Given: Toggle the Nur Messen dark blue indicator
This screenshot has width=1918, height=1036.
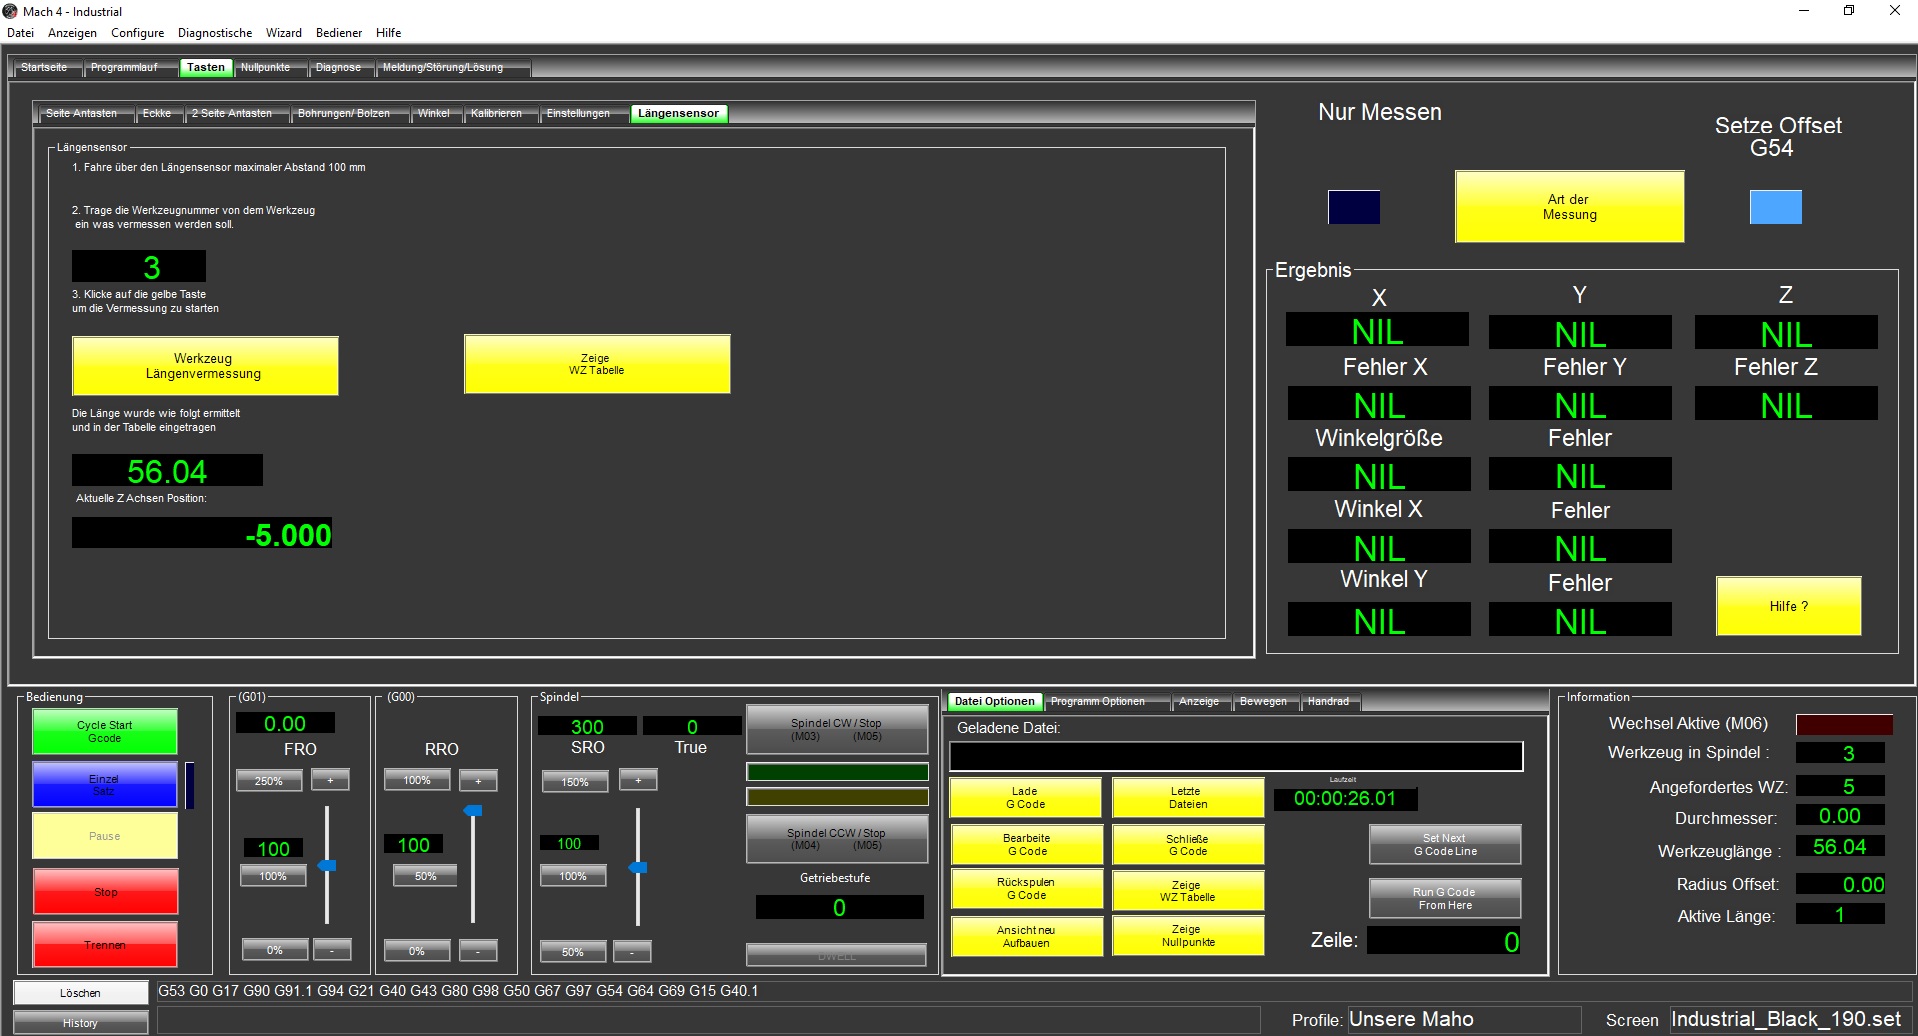Looking at the screenshot, I should (1353, 207).
